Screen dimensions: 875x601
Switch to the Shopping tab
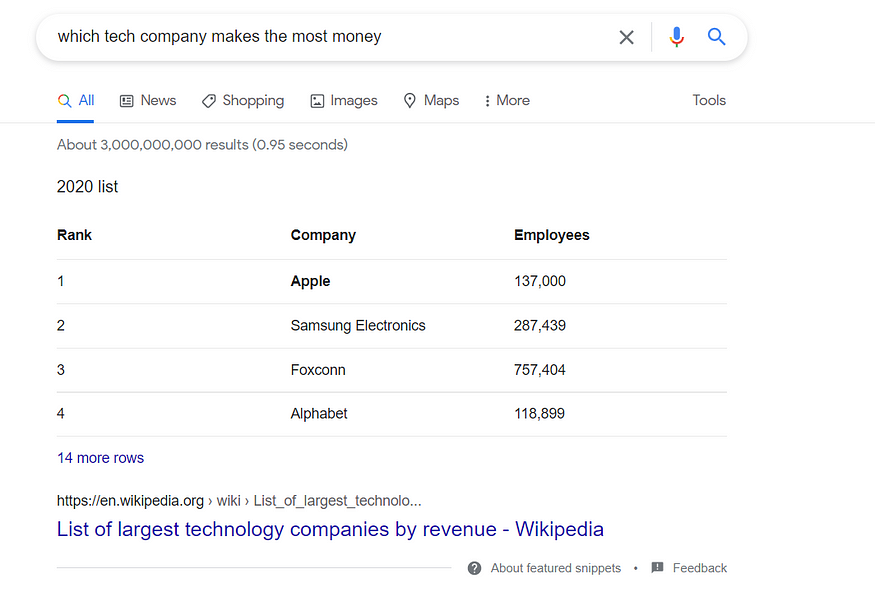click(x=243, y=101)
